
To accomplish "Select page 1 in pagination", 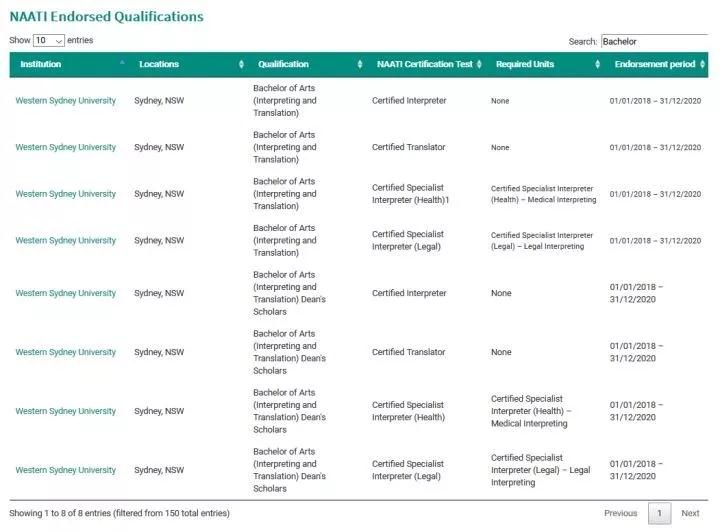I will pyautogui.click(x=659, y=513).
